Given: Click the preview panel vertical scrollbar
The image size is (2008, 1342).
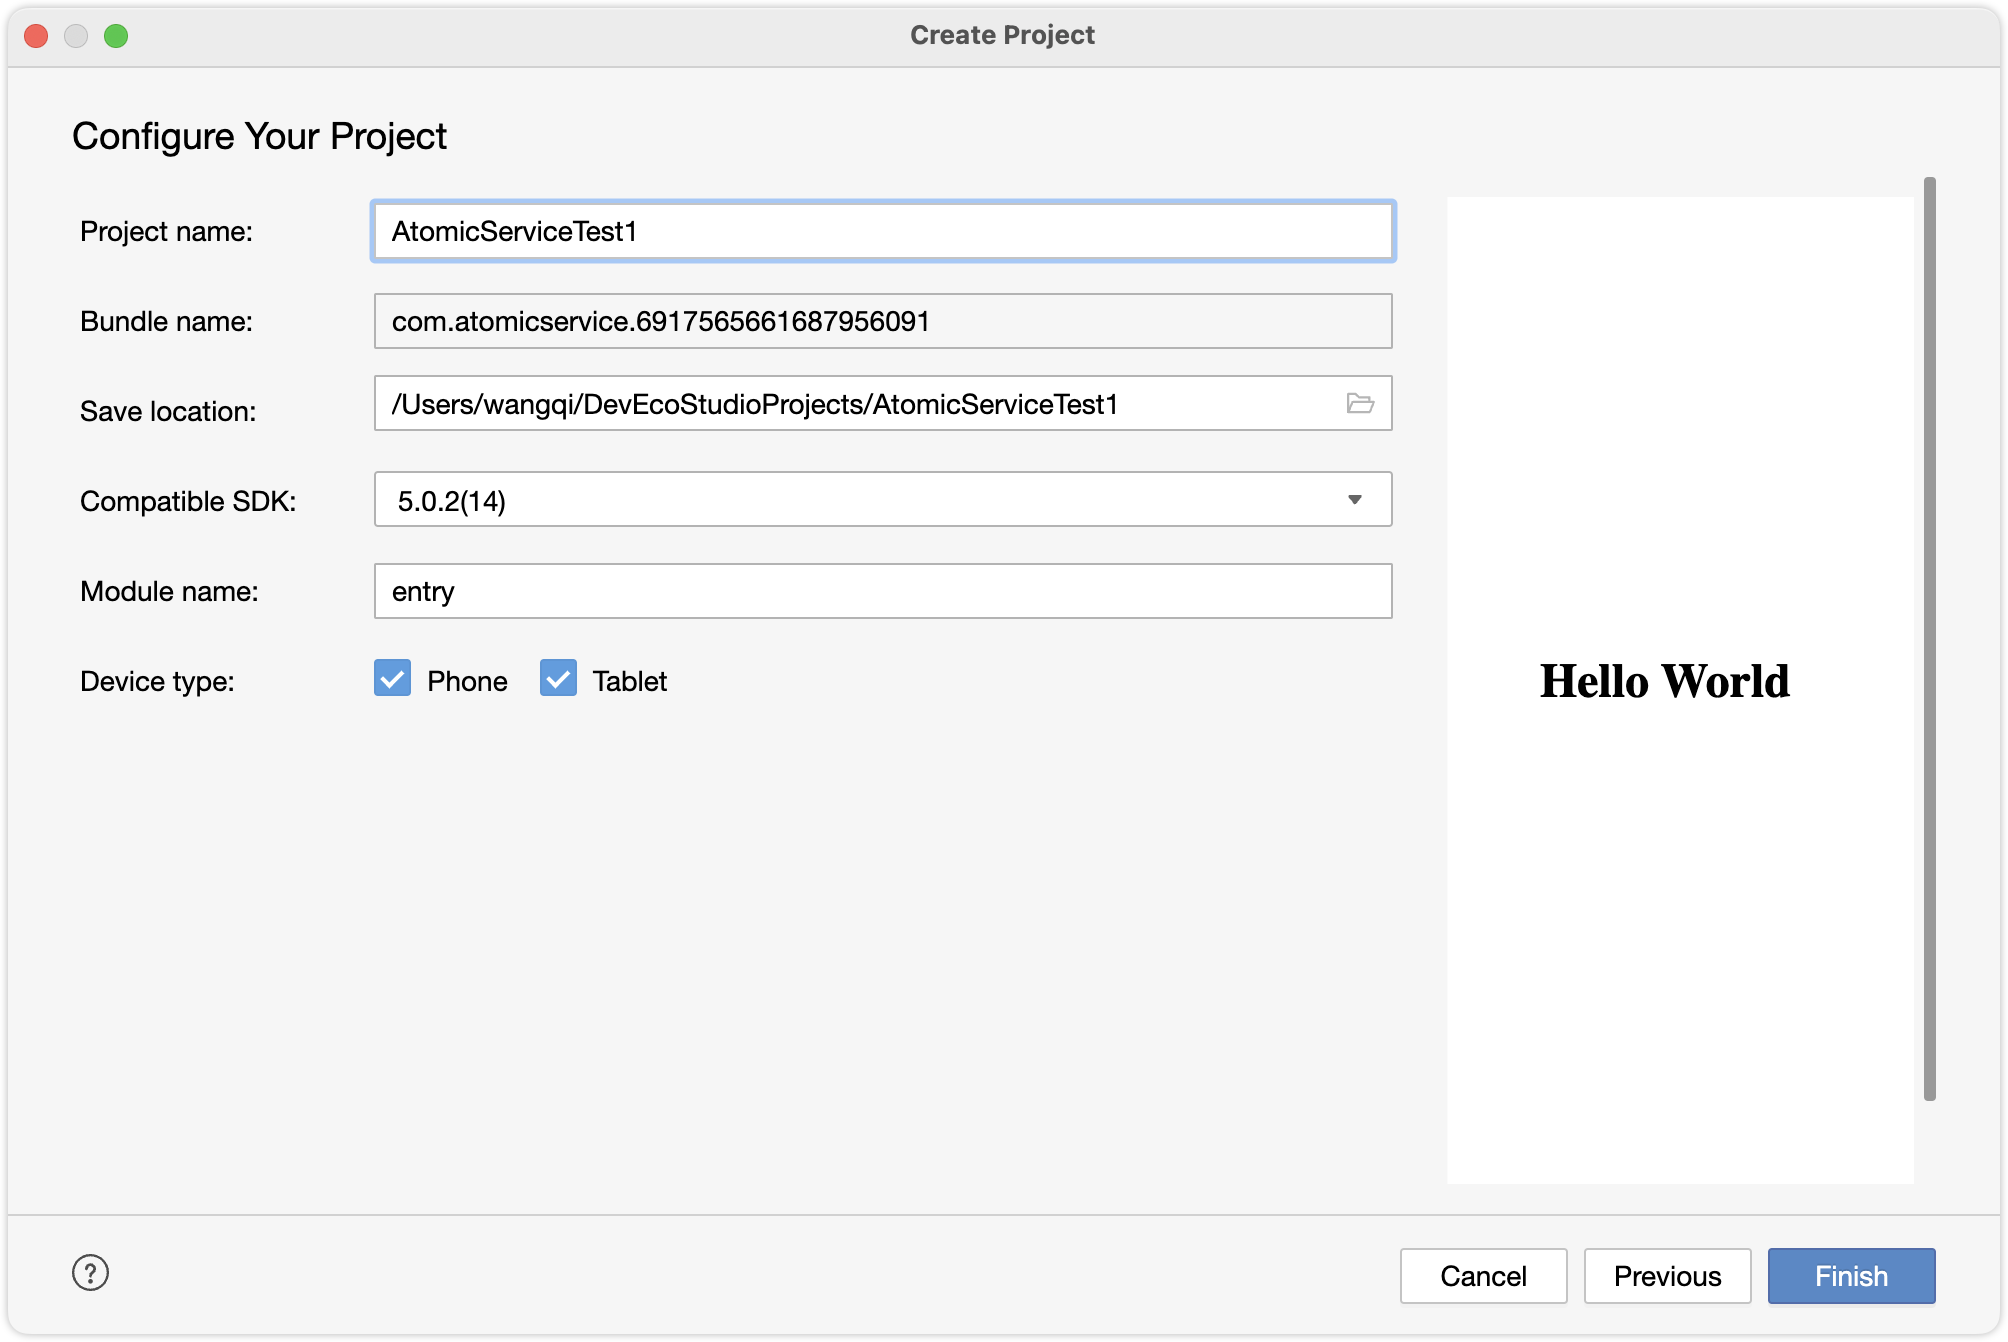Looking at the screenshot, I should 1929,640.
